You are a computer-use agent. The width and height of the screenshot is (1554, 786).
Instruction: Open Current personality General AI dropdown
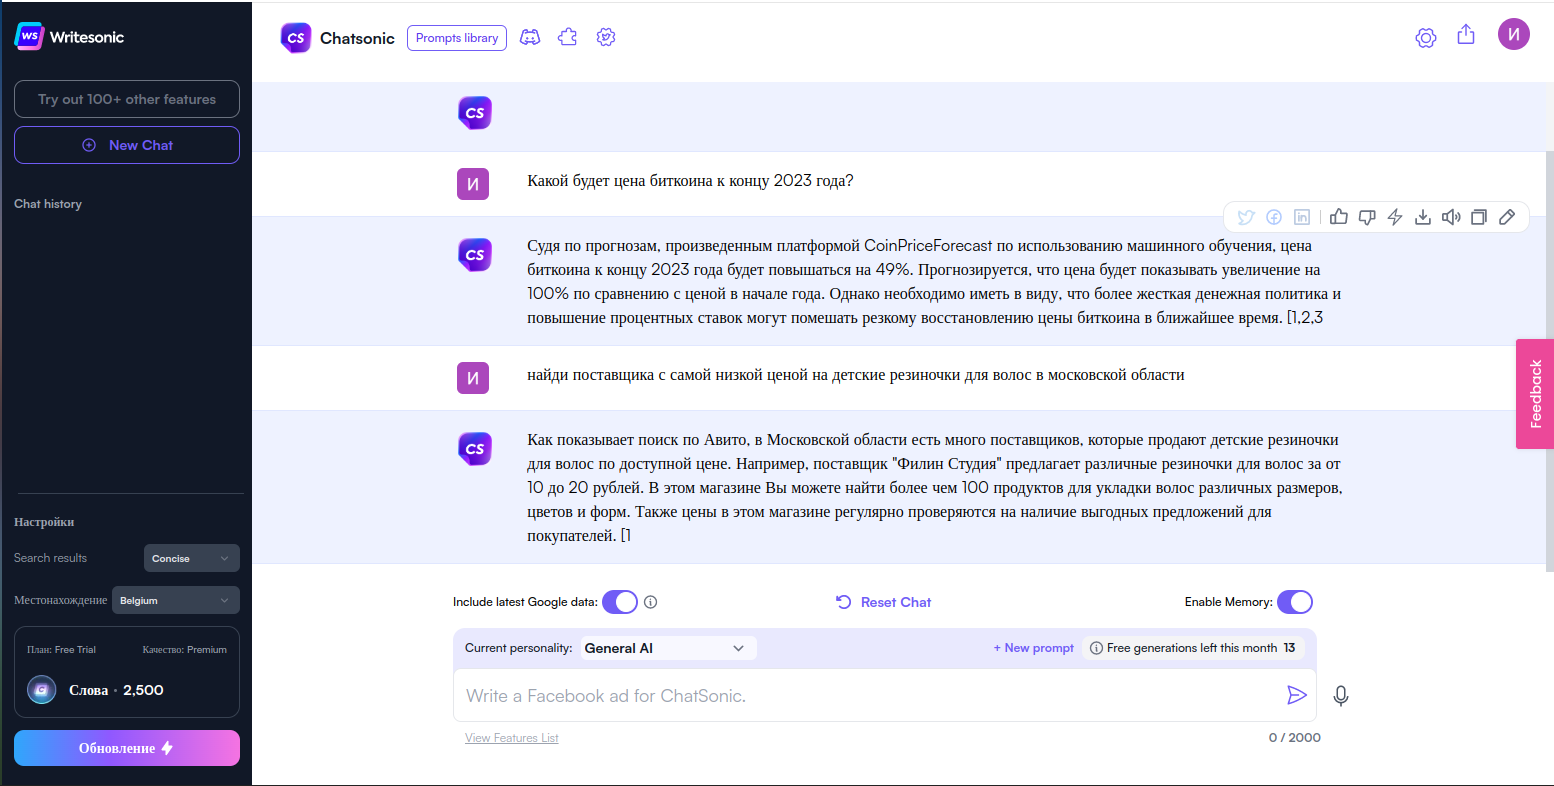[x=666, y=648]
